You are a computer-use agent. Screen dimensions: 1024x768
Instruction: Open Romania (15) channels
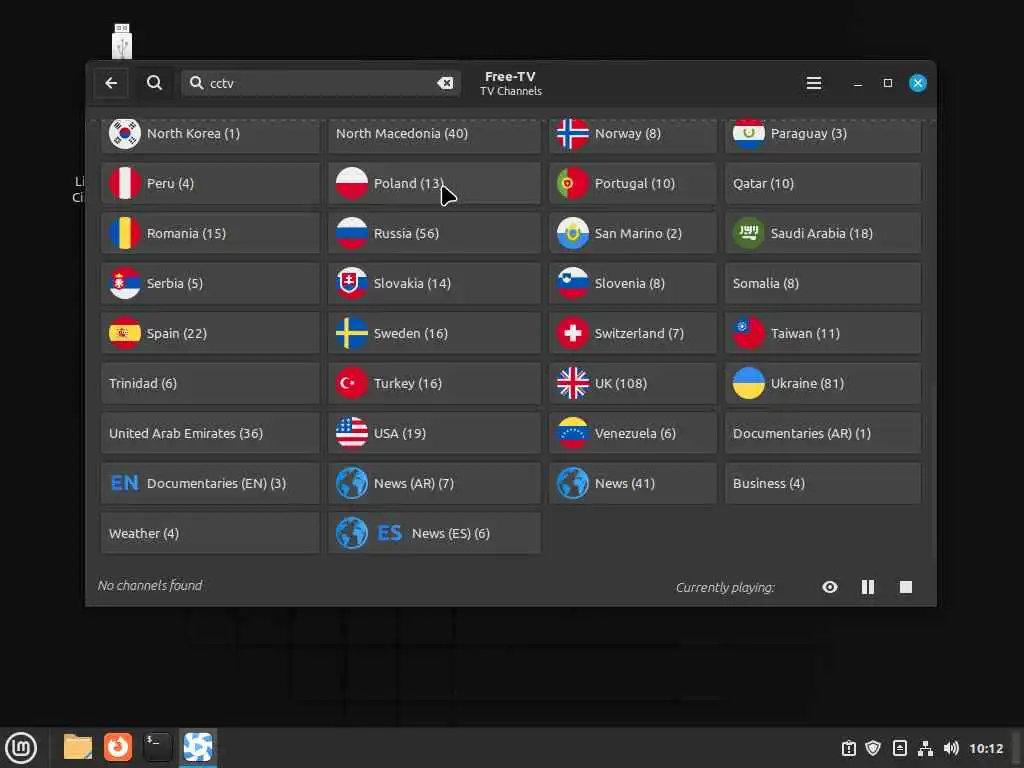[x=210, y=233]
